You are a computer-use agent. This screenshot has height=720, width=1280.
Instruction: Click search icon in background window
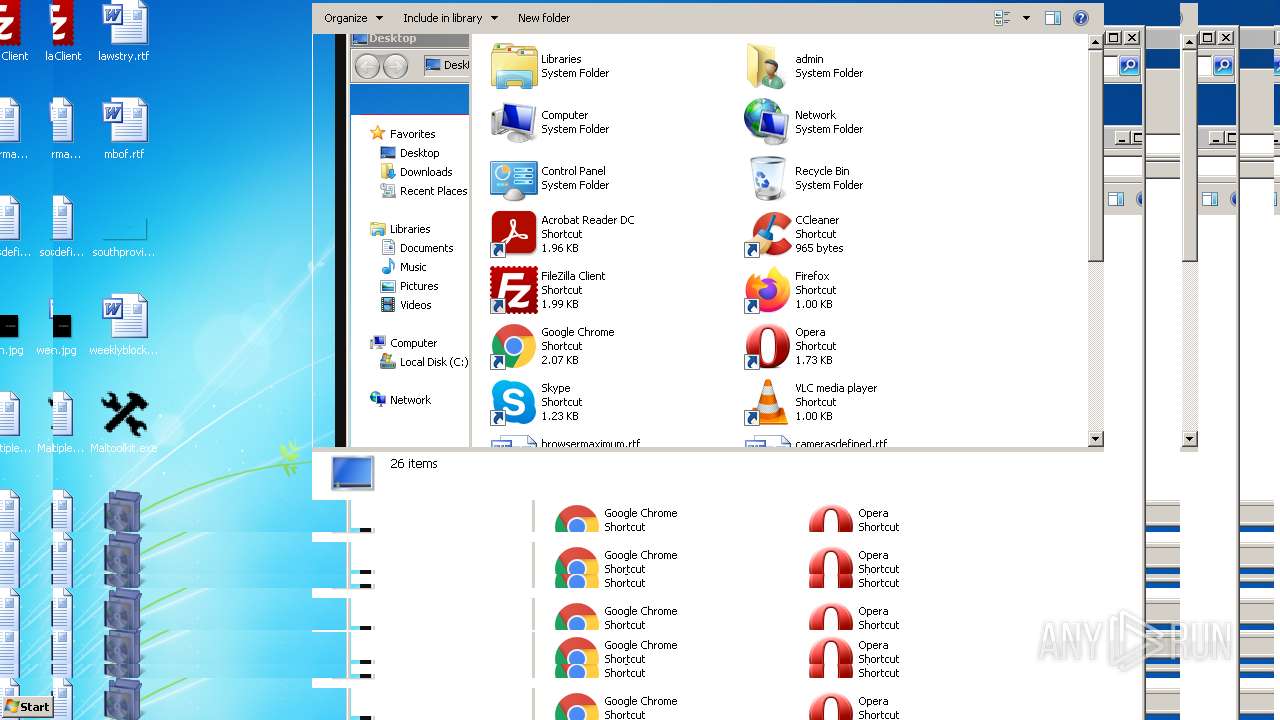(x=1128, y=66)
